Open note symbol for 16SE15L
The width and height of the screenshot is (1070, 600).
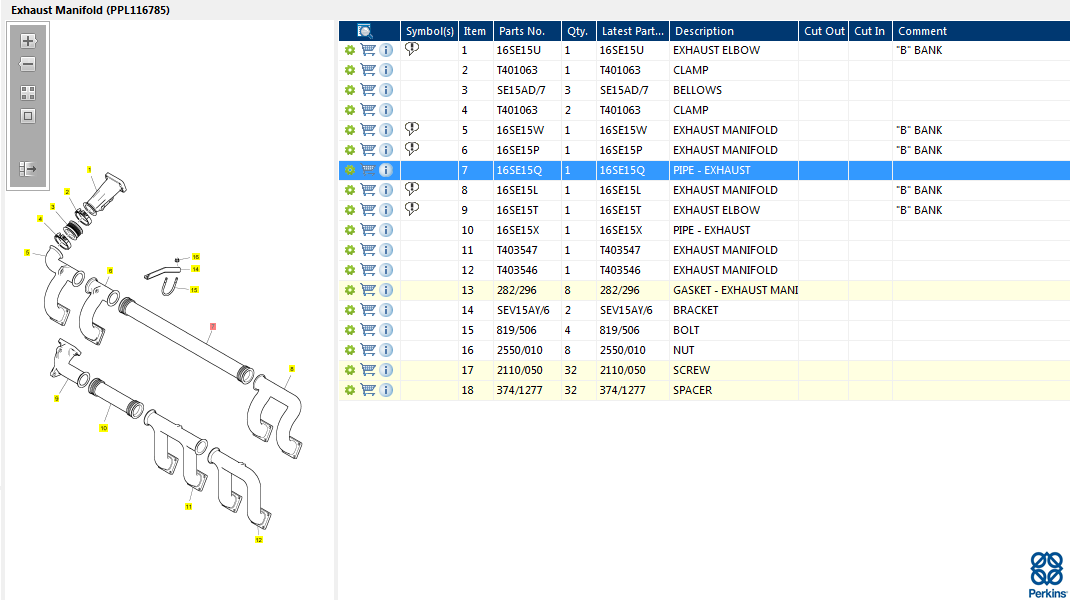412,188
